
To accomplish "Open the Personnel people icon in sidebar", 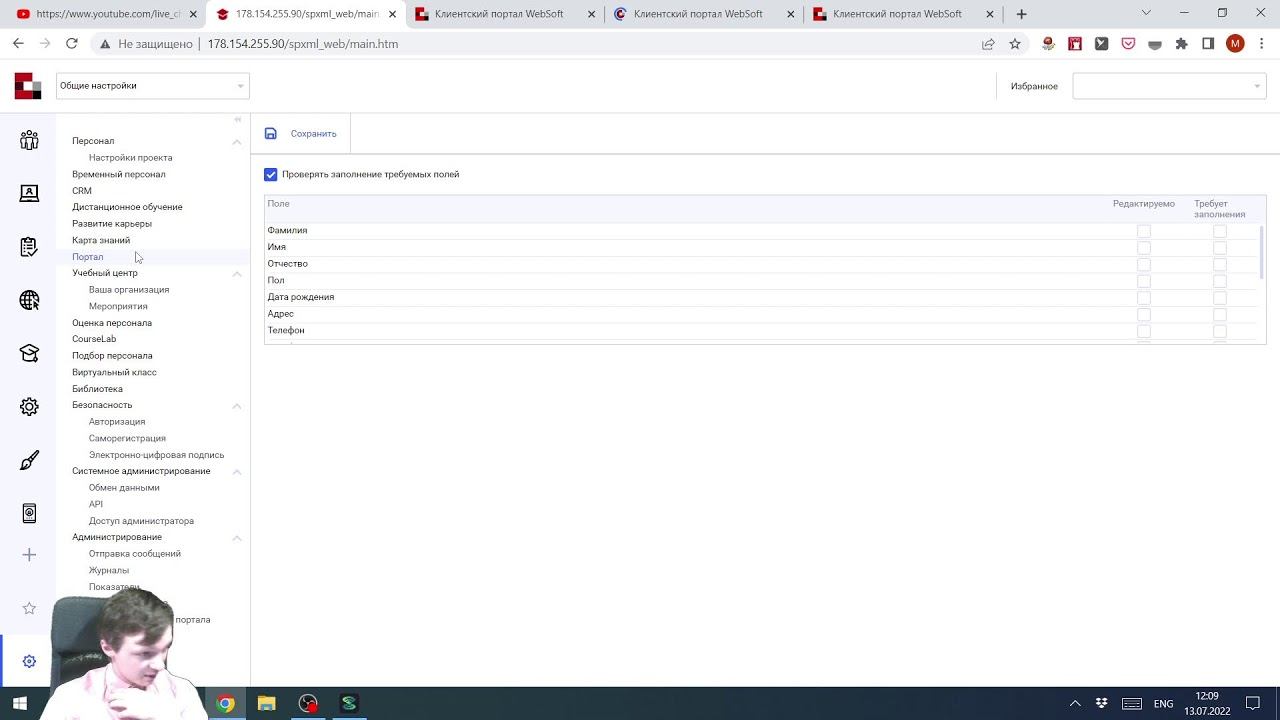I will click(29, 140).
